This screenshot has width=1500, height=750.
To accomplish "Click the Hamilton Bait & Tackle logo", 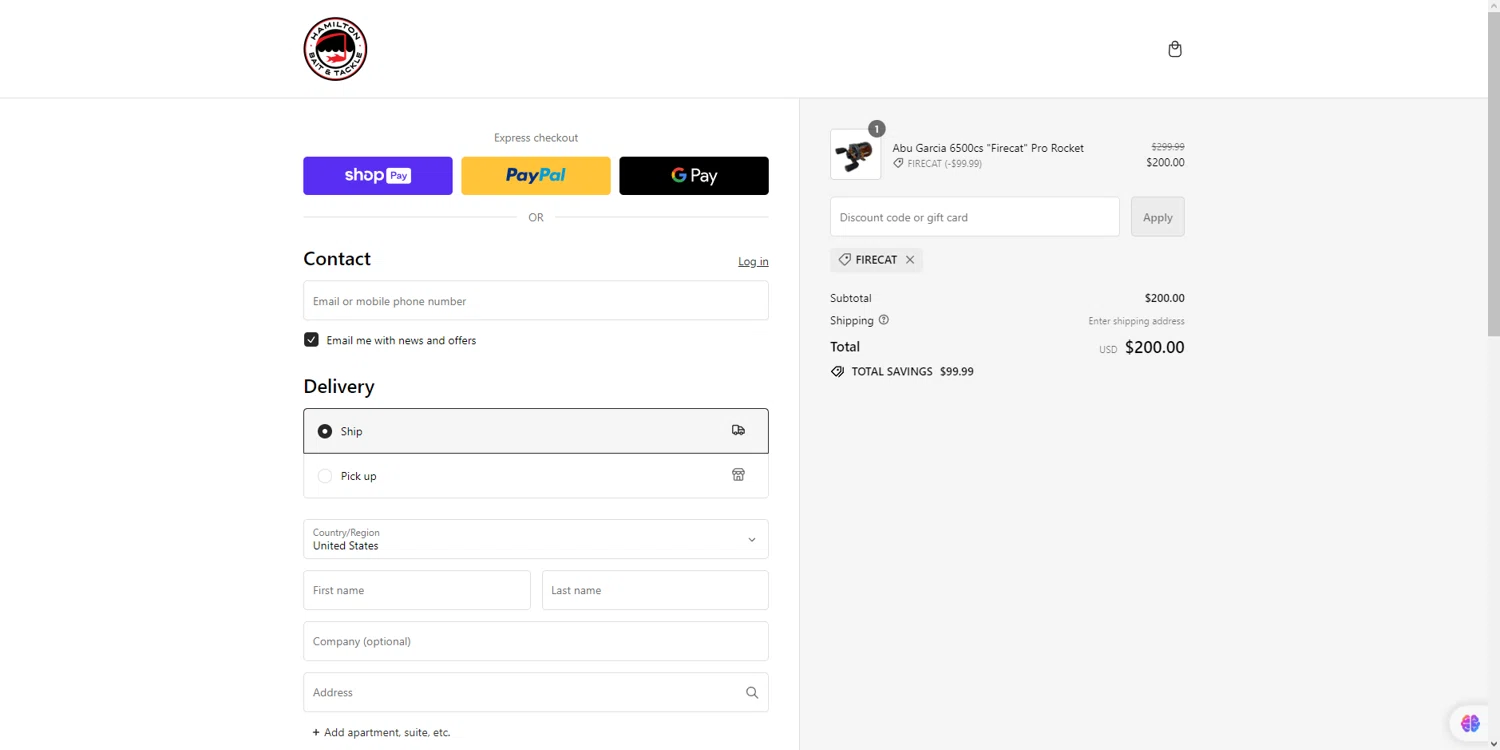I will 335,49.
